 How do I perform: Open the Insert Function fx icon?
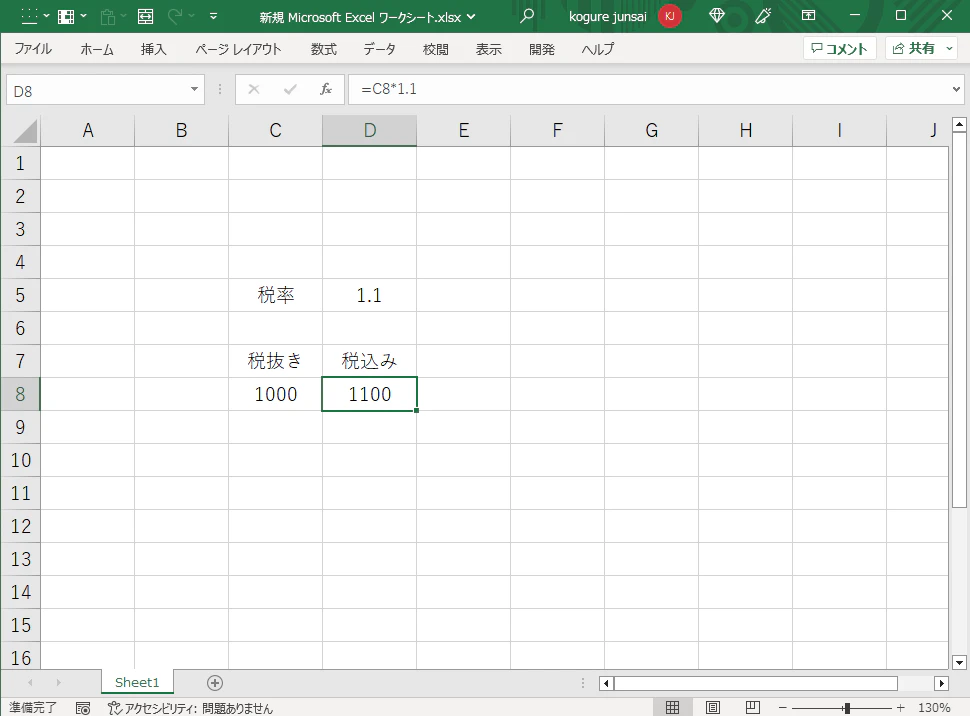pyautogui.click(x=326, y=89)
